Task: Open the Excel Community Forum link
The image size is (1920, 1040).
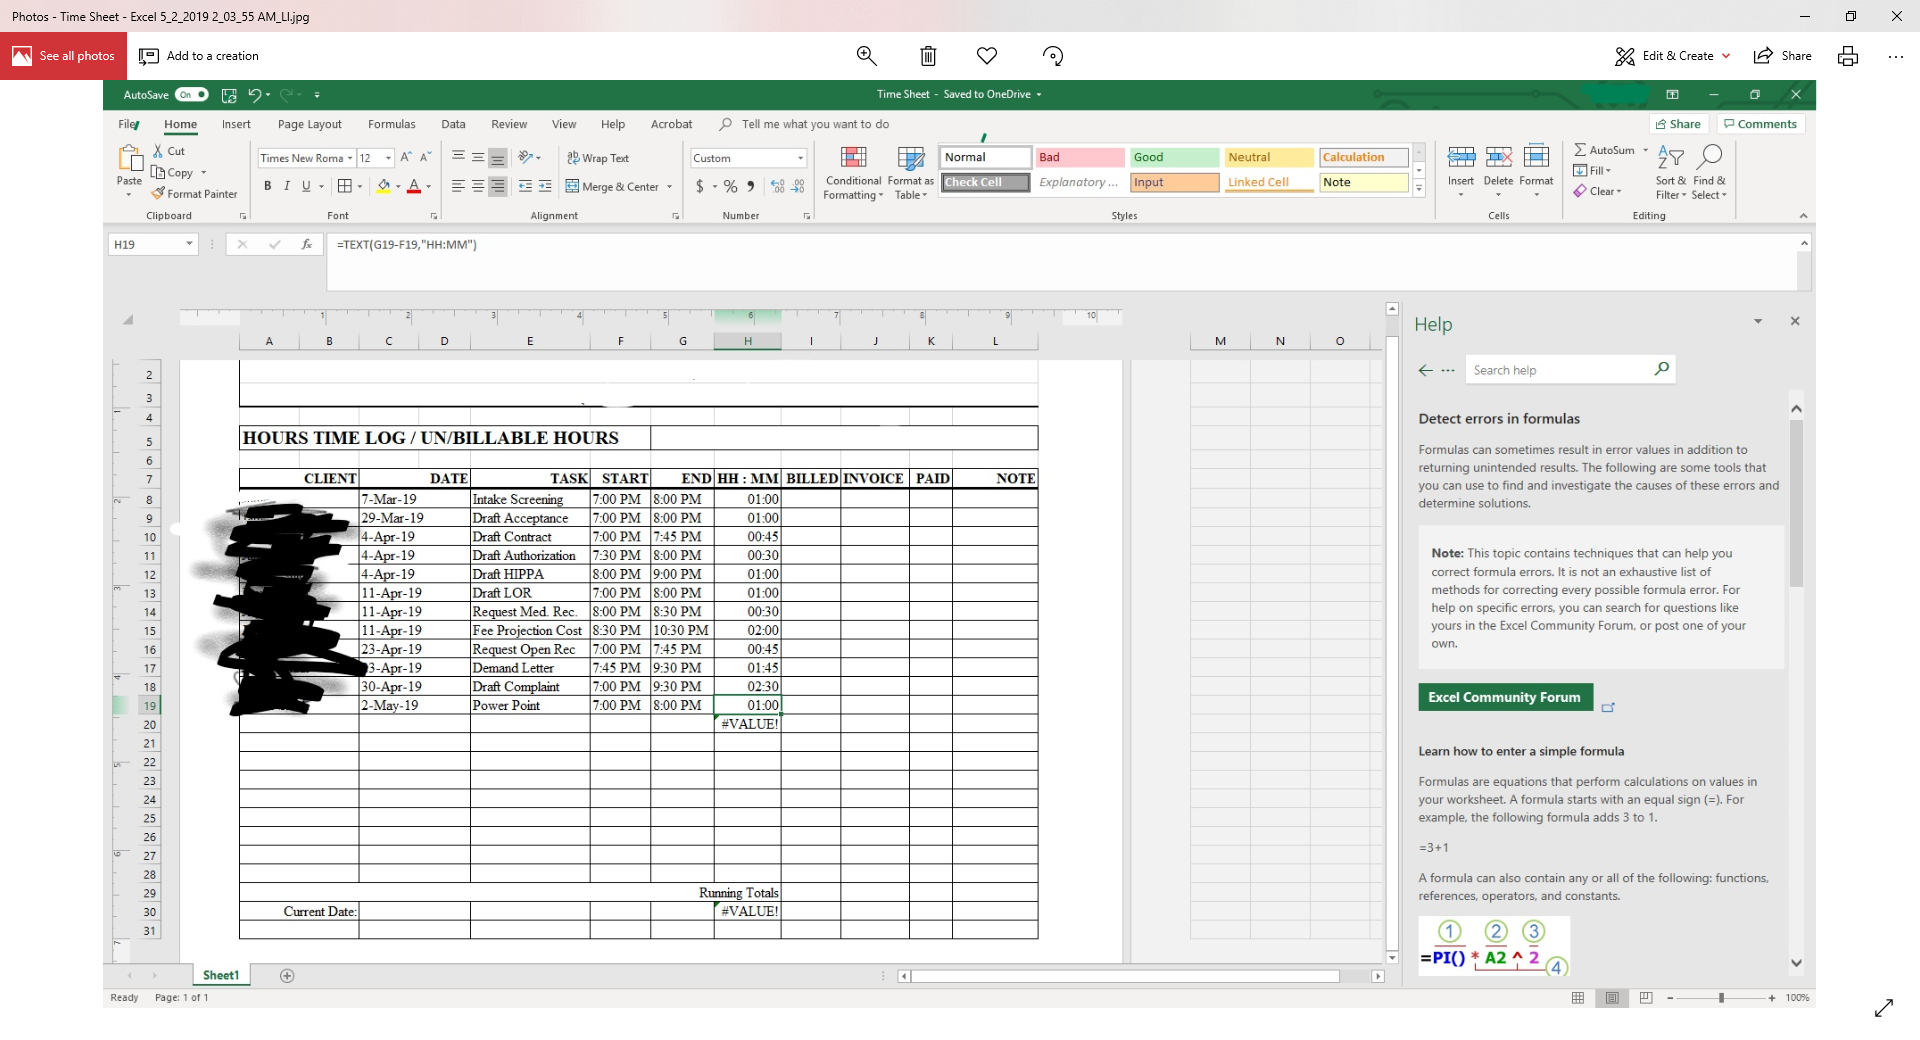Action: click(x=1505, y=697)
